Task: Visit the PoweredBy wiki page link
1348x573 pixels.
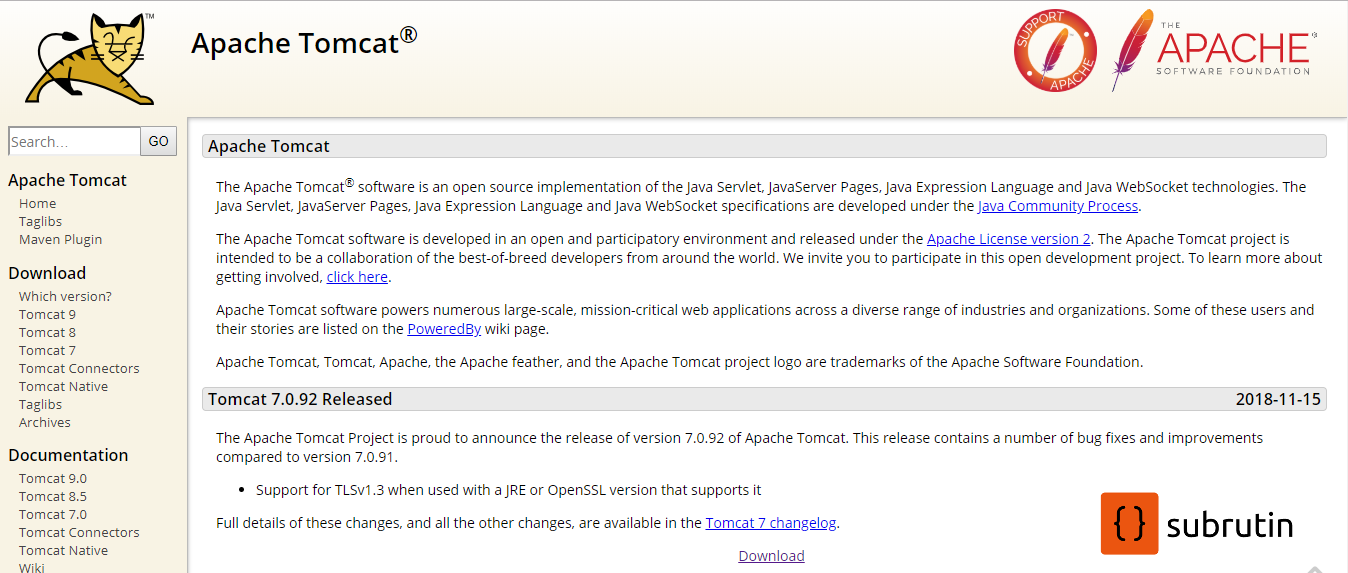Action: coord(444,329)
